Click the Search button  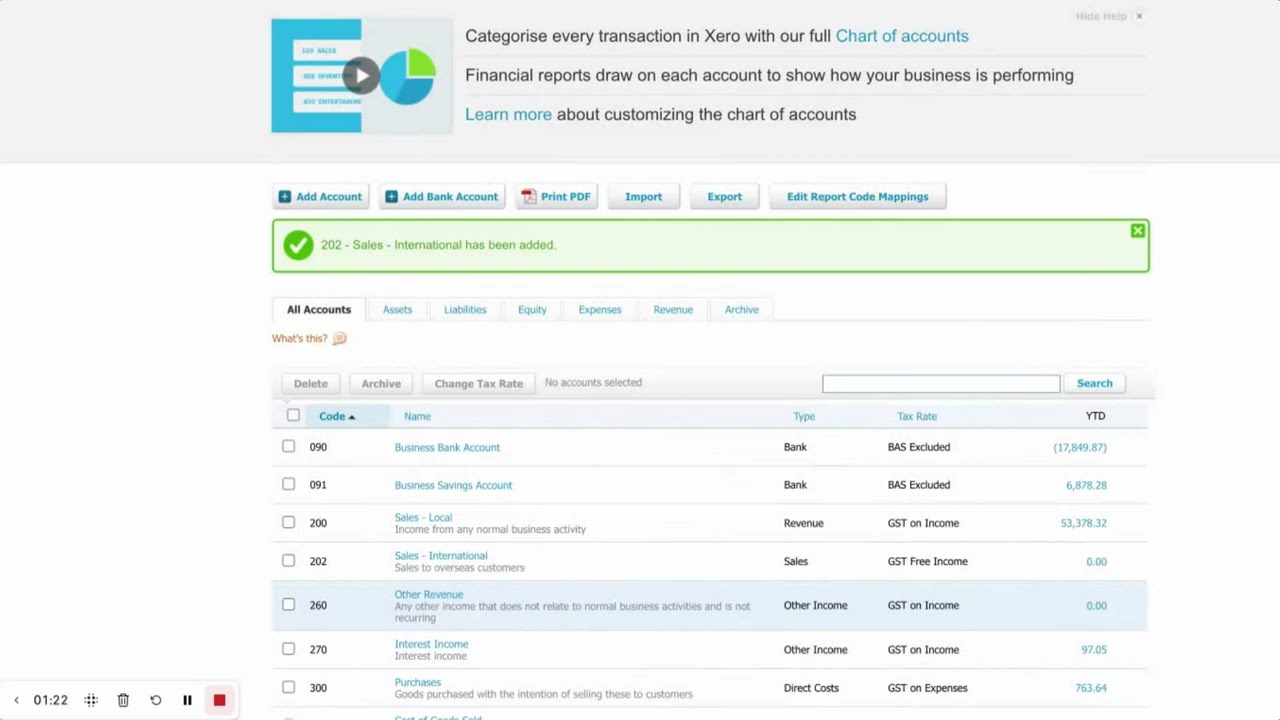(x=1095, y=384)
